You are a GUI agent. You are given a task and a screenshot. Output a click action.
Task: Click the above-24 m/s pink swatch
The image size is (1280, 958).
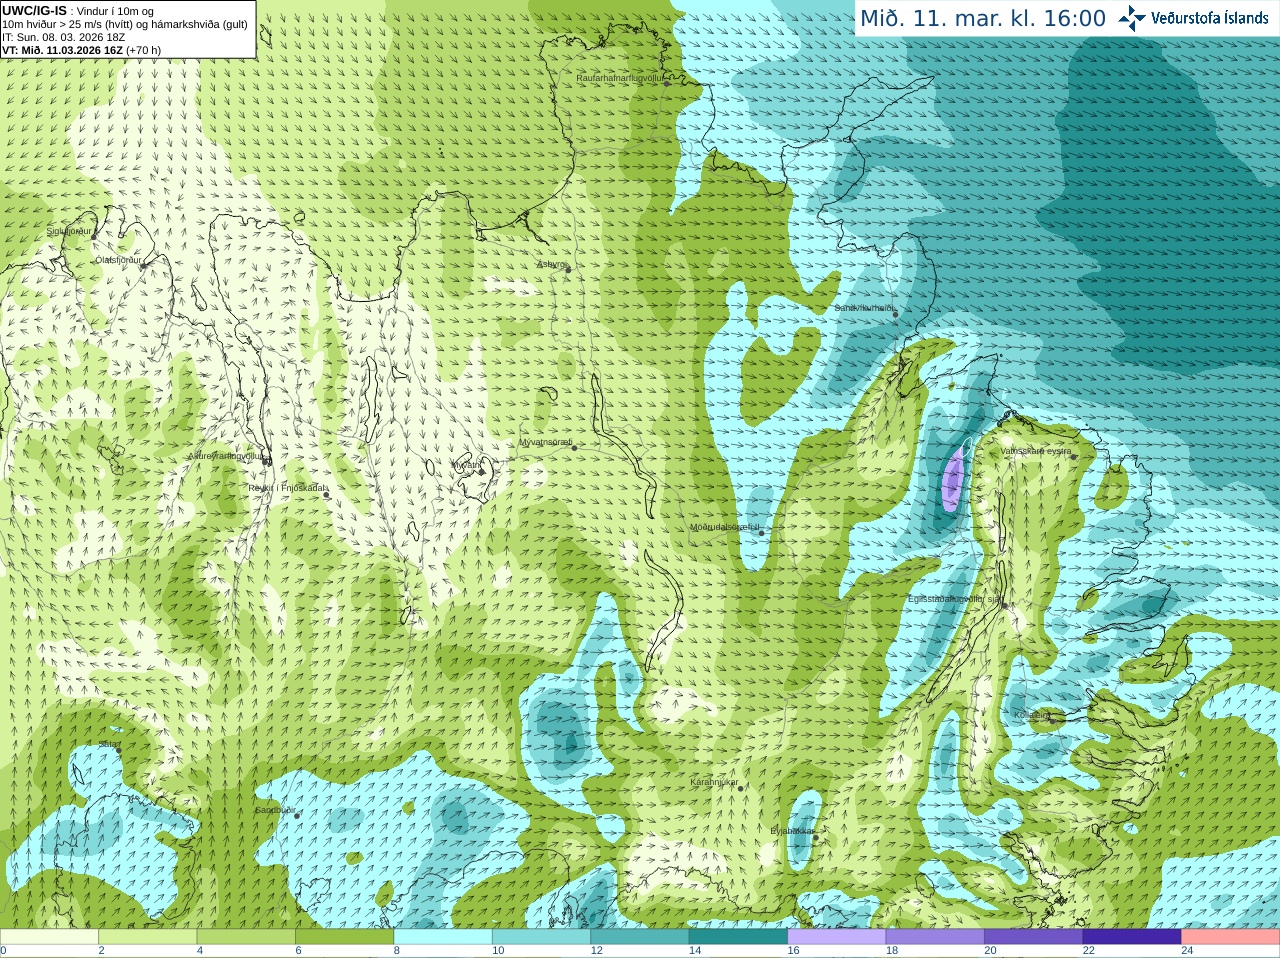point(1231,937)
